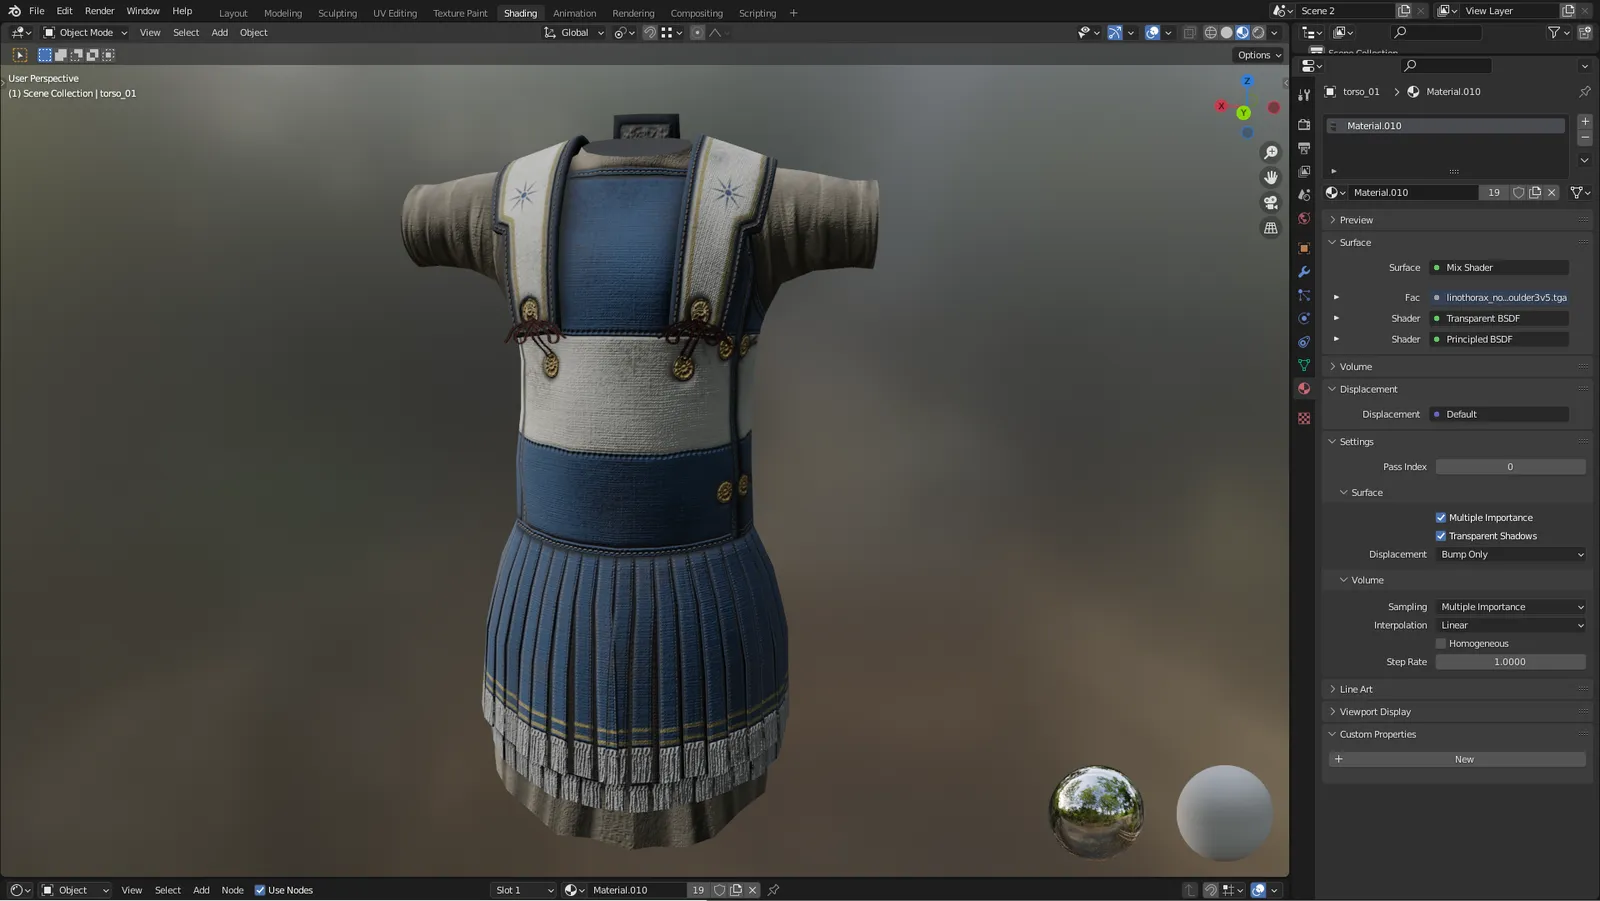The width and height of the screenshot is (1600, 901).
Task: Open Interpolation Linear dropdown
Action: [1511, 626]
